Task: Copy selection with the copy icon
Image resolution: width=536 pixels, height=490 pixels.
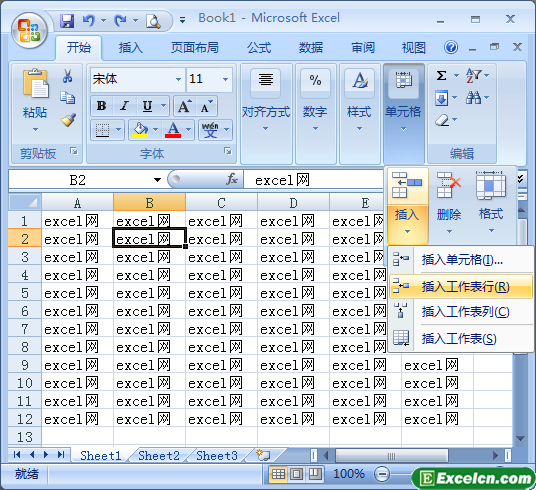Action: click(x=68, y=97)
